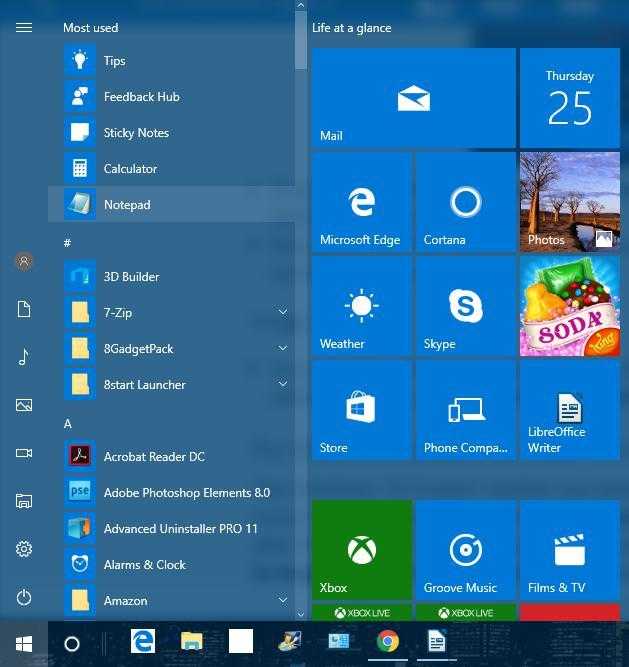
Task: Open Alarms & Clock
Action: point(171,564)
